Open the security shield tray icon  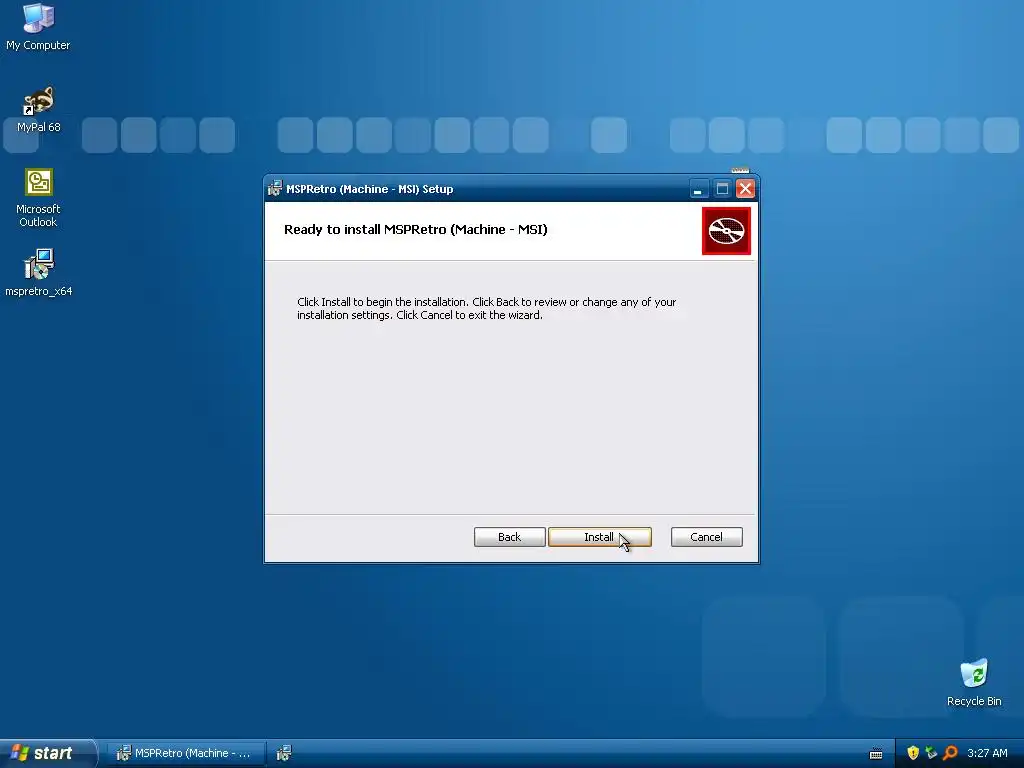coord(913,753)
